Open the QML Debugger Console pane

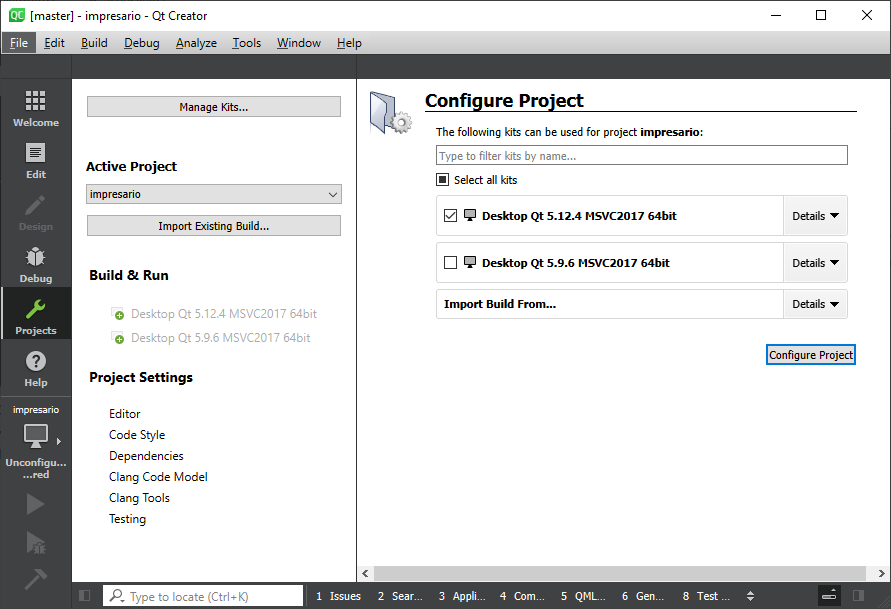click(x=583, y=596)
